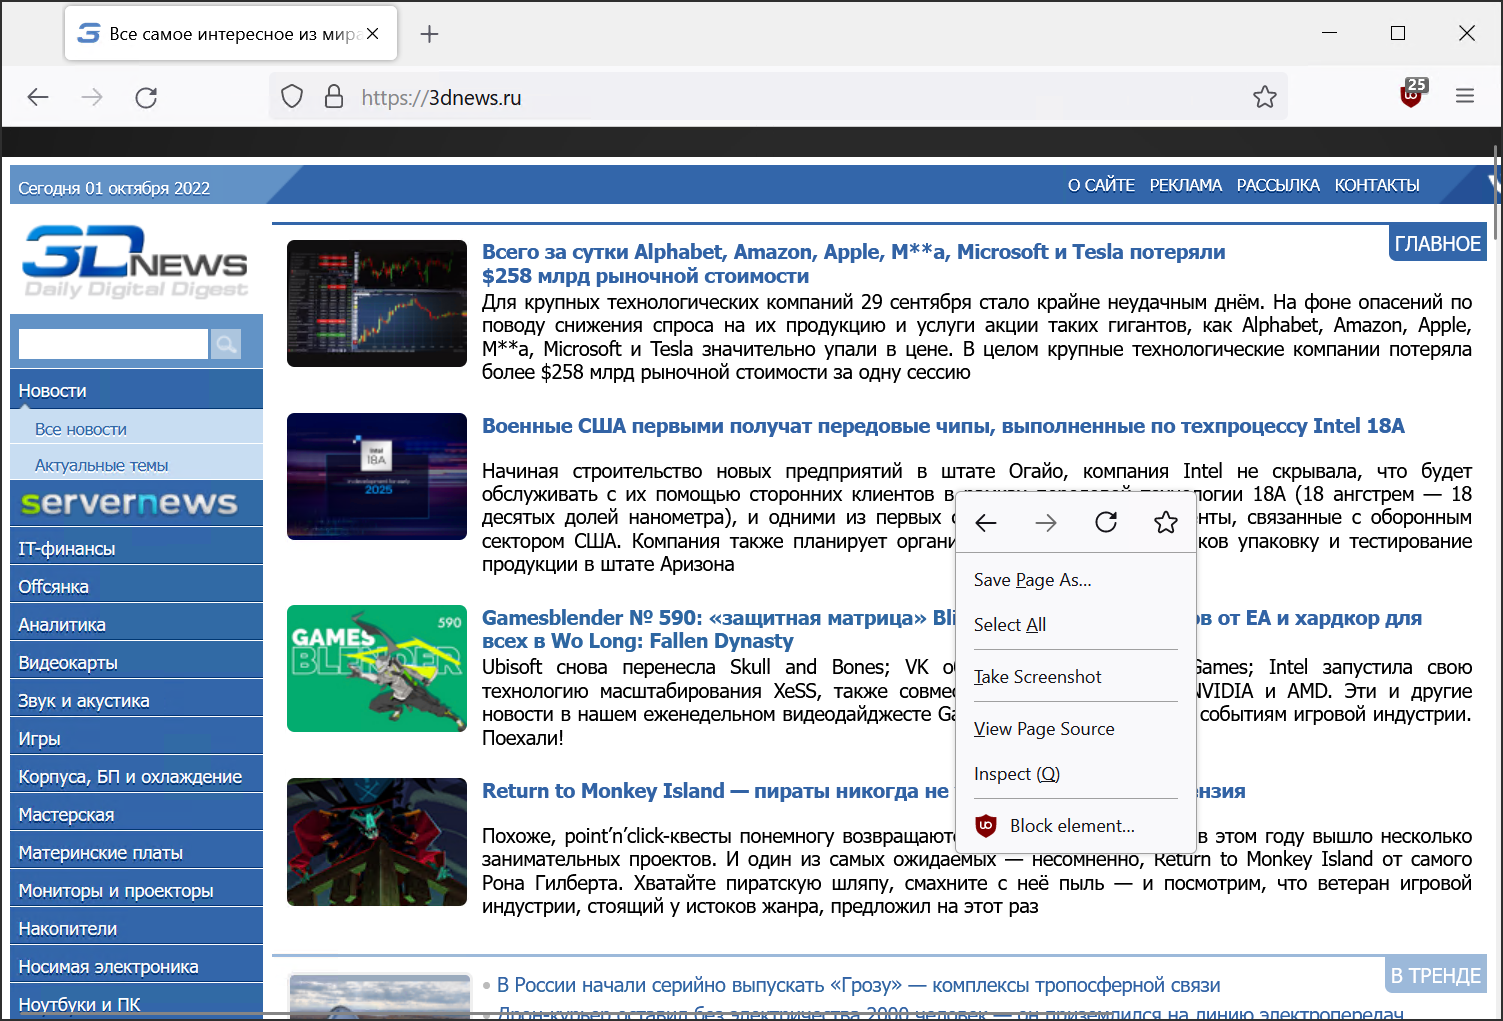Open Все новости sidebar sublink
Image resolution: width=1503 pixels, height=1021 pixels.
point(136,429)
